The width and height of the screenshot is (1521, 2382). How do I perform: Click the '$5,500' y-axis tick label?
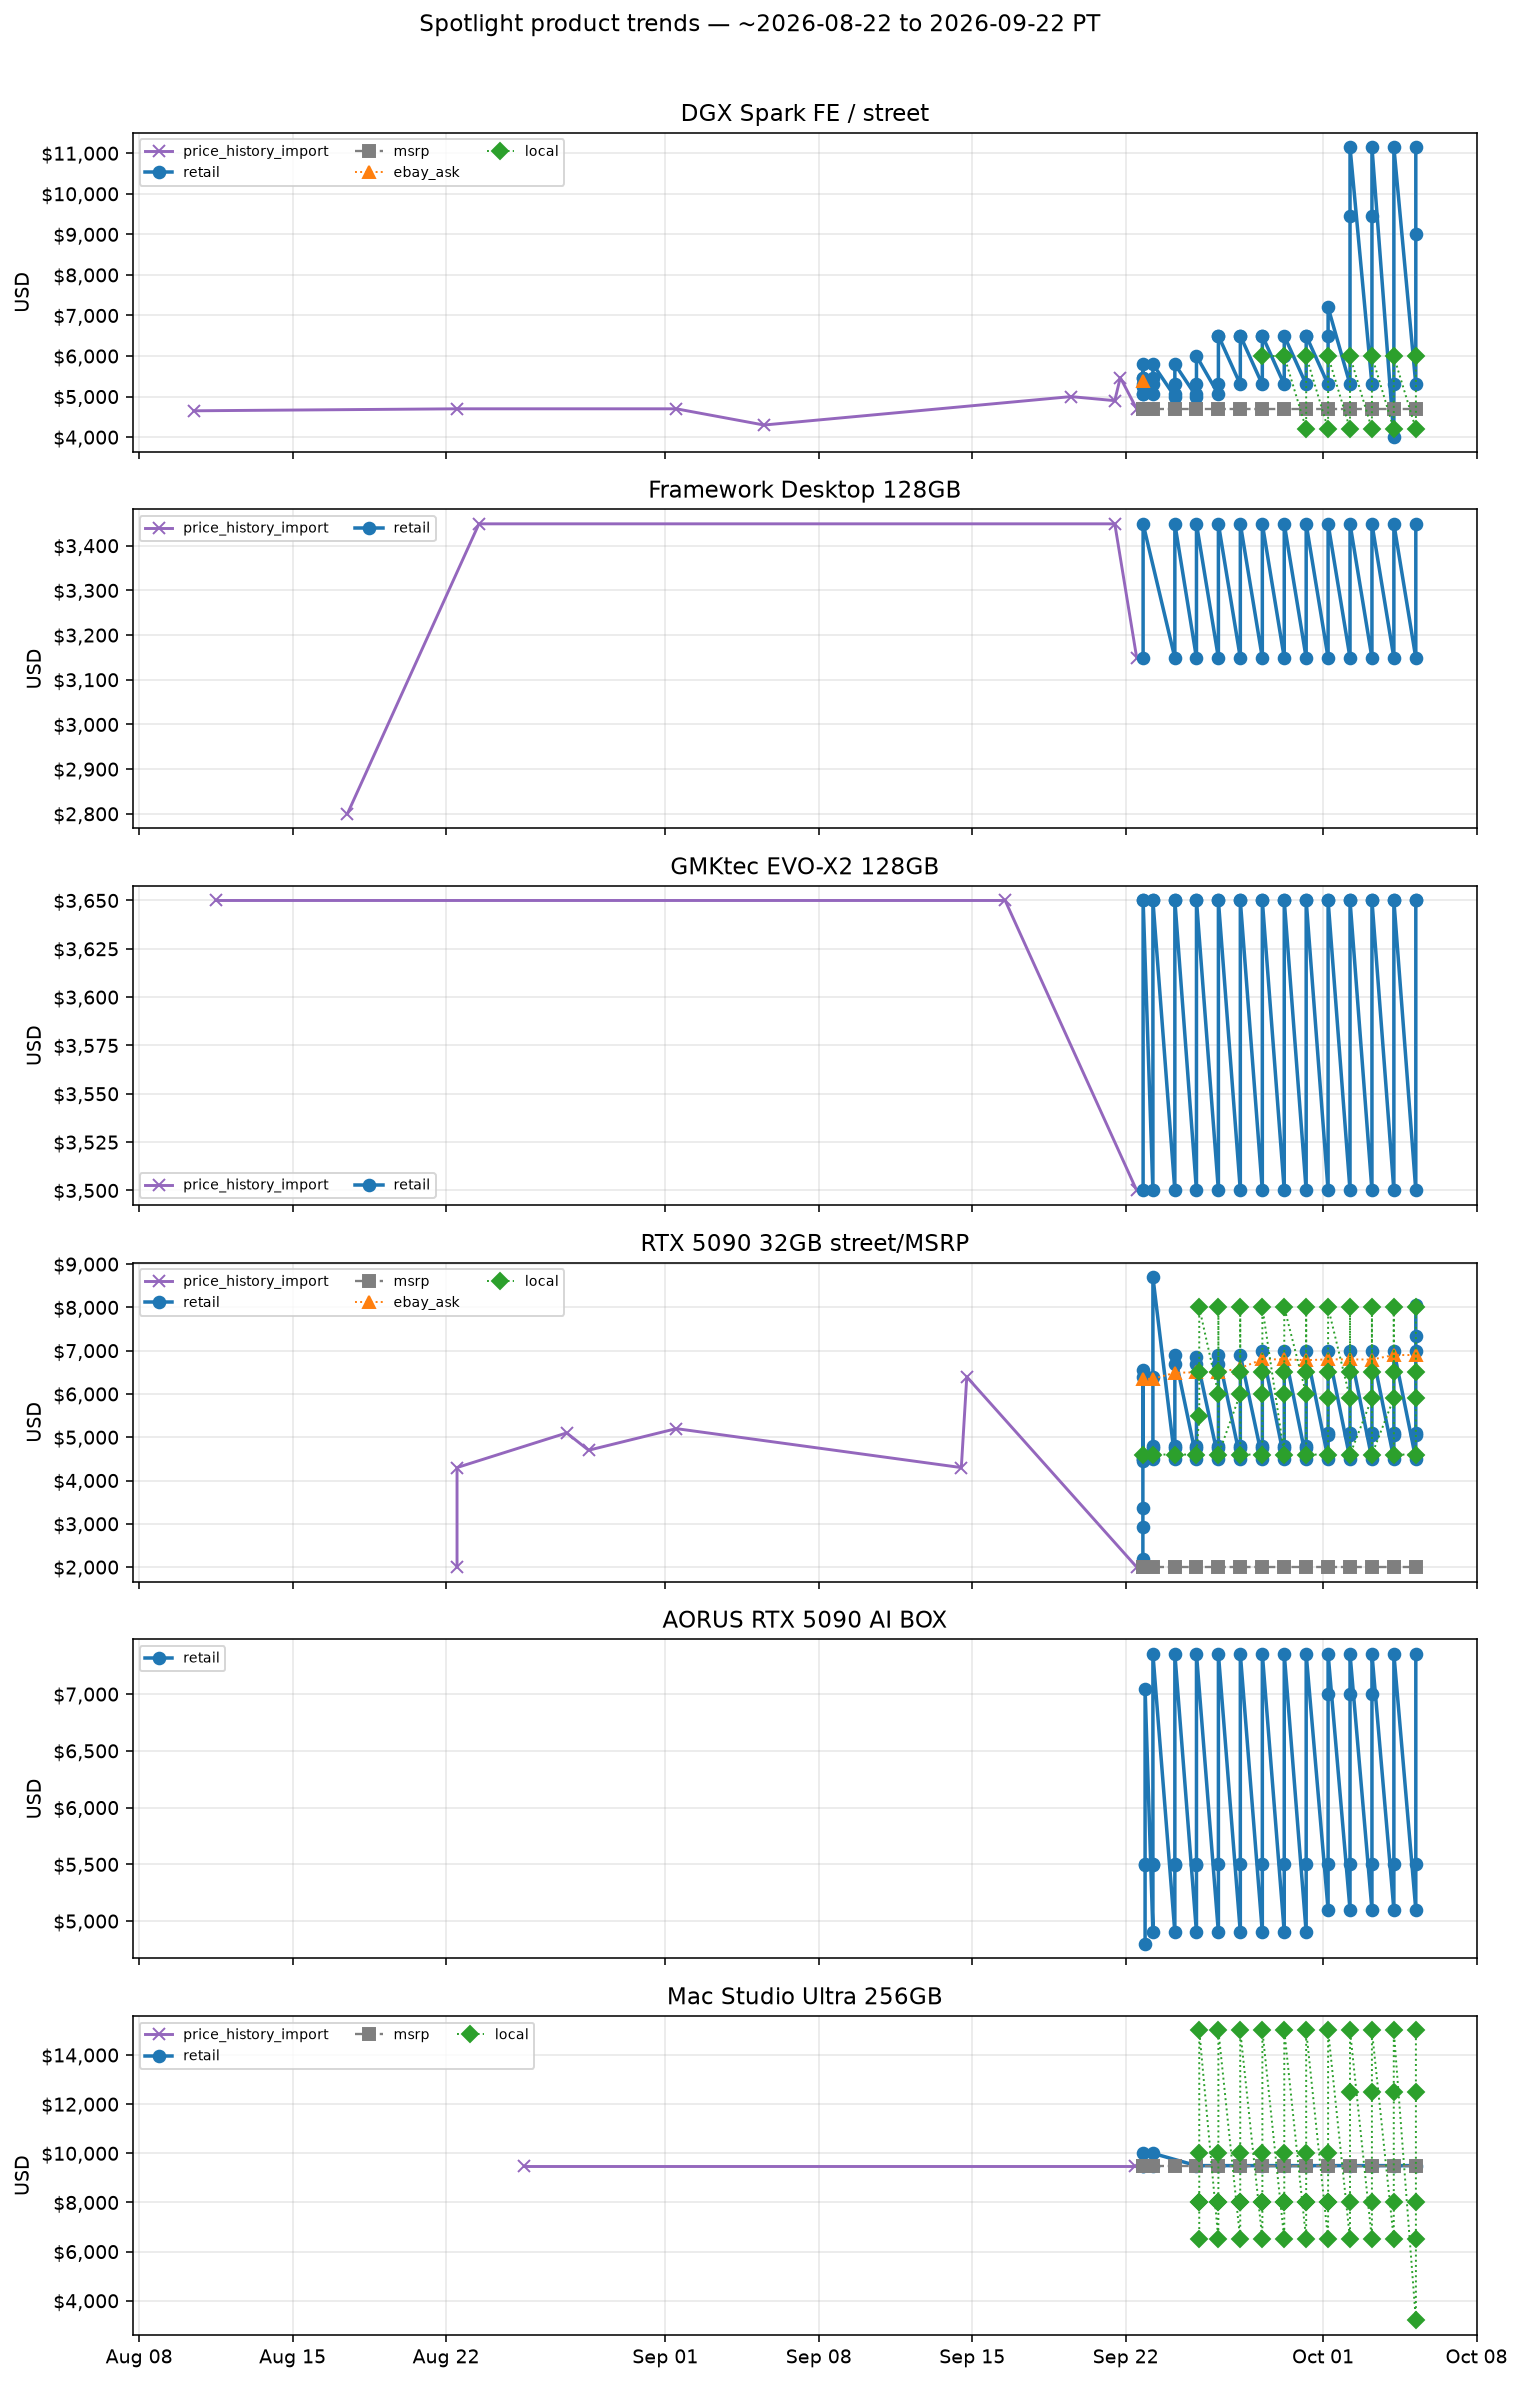tap(85, 1865)
